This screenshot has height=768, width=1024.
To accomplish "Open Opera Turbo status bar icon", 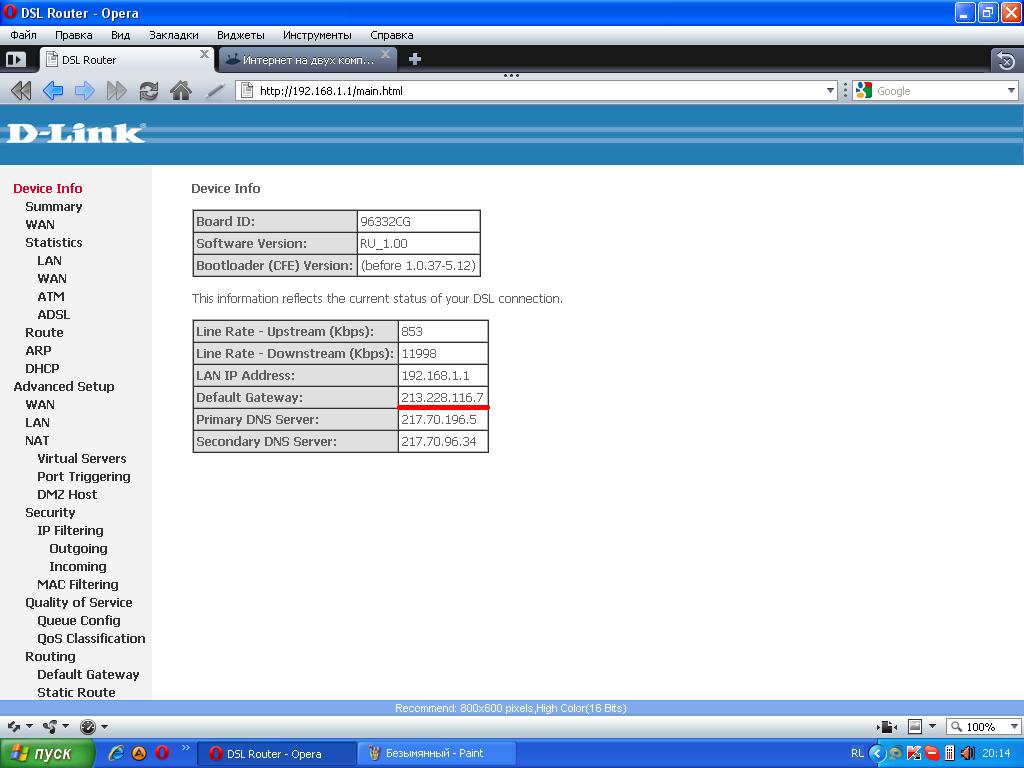I will coord(88,726).
